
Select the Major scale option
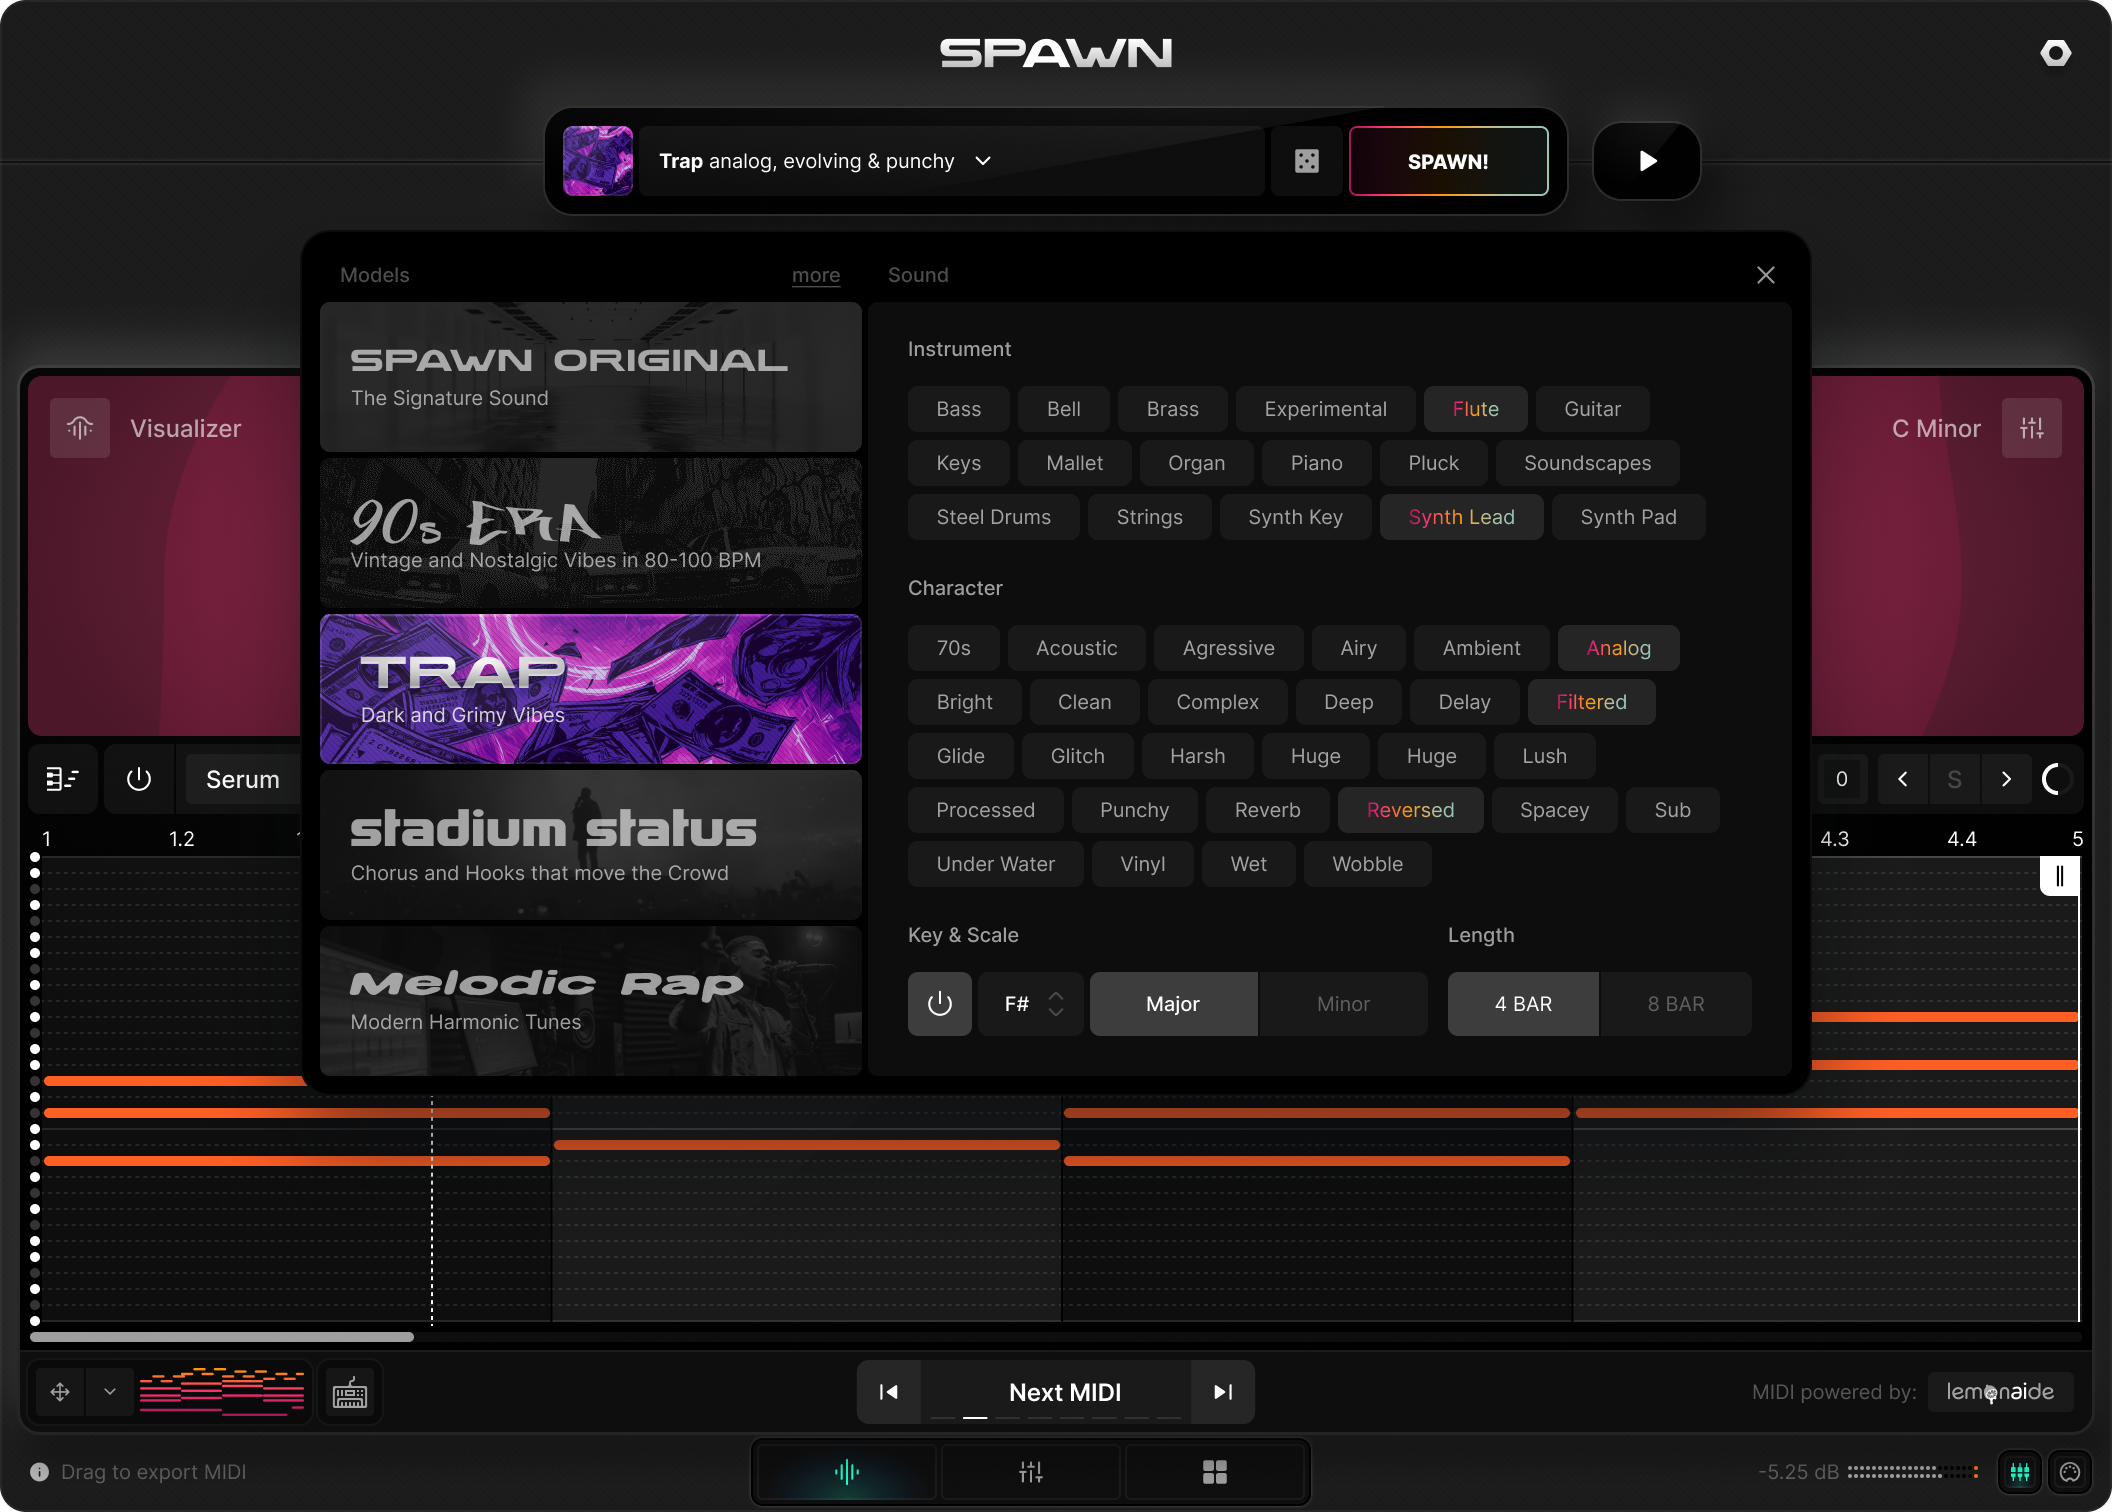[1173, 1004]
